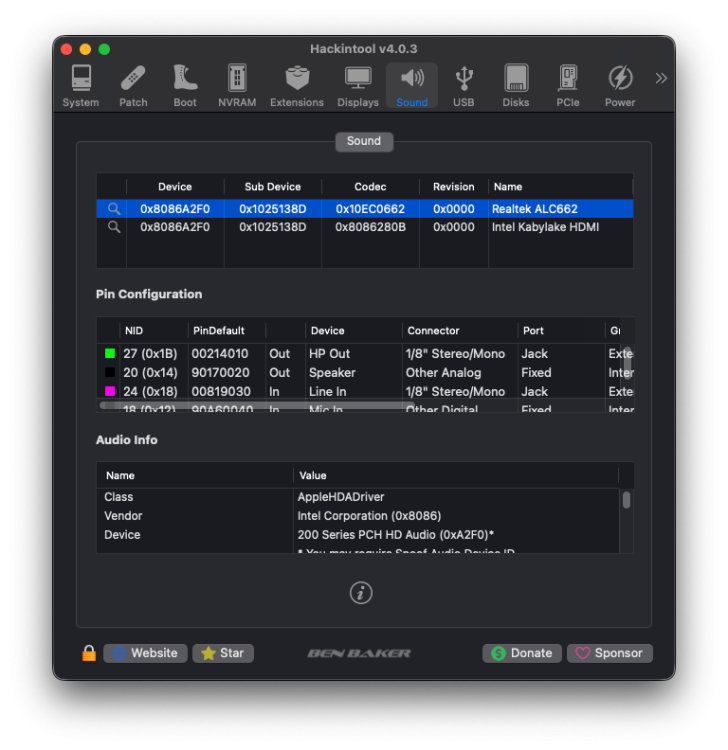Select pin row 24 (0x18)

pyautogui.click(x=364, y=392)
